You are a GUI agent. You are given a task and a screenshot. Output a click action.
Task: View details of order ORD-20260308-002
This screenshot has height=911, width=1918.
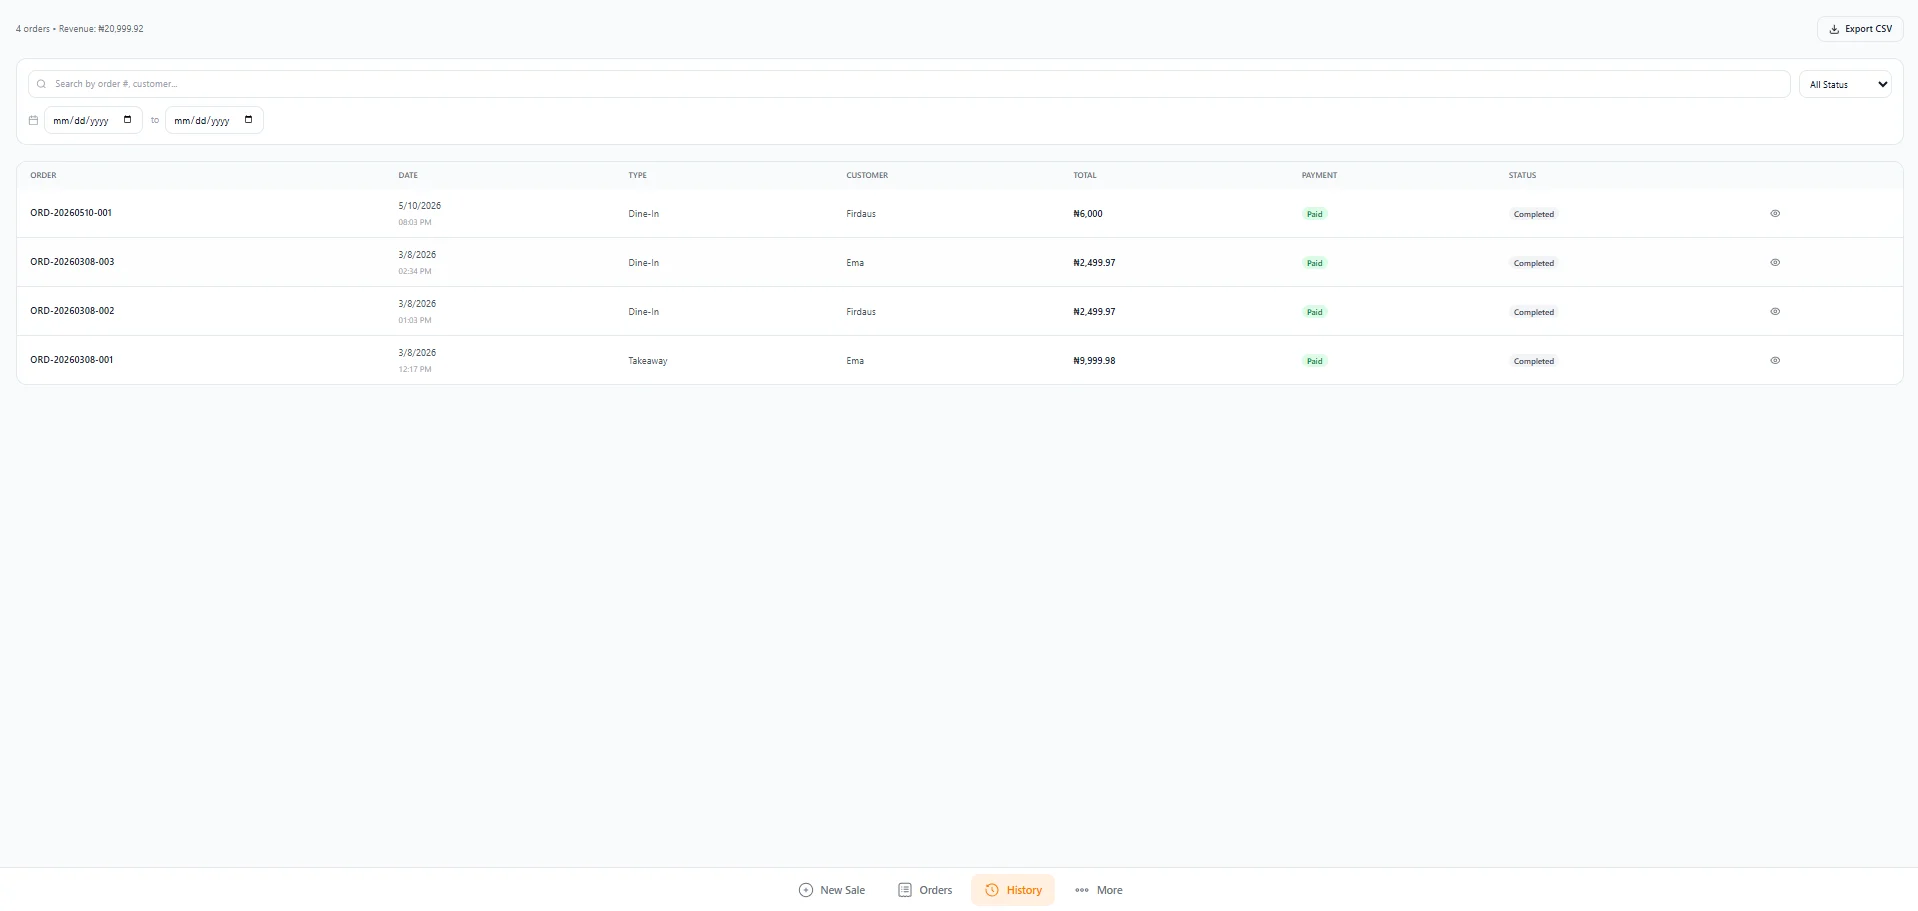pyautogui.click(x=1775, y=311)
